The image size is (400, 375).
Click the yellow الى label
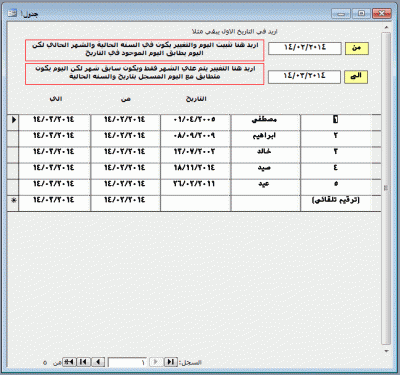[356, 77]
